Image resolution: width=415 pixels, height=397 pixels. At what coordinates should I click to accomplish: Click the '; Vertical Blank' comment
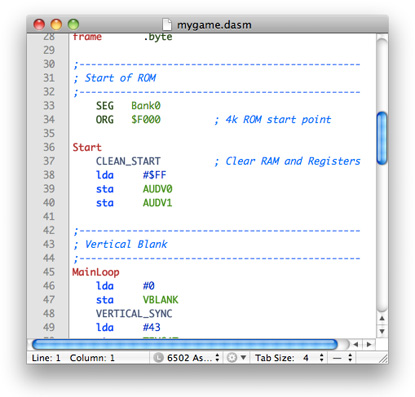pyautogui.click(x=120, y=244)
